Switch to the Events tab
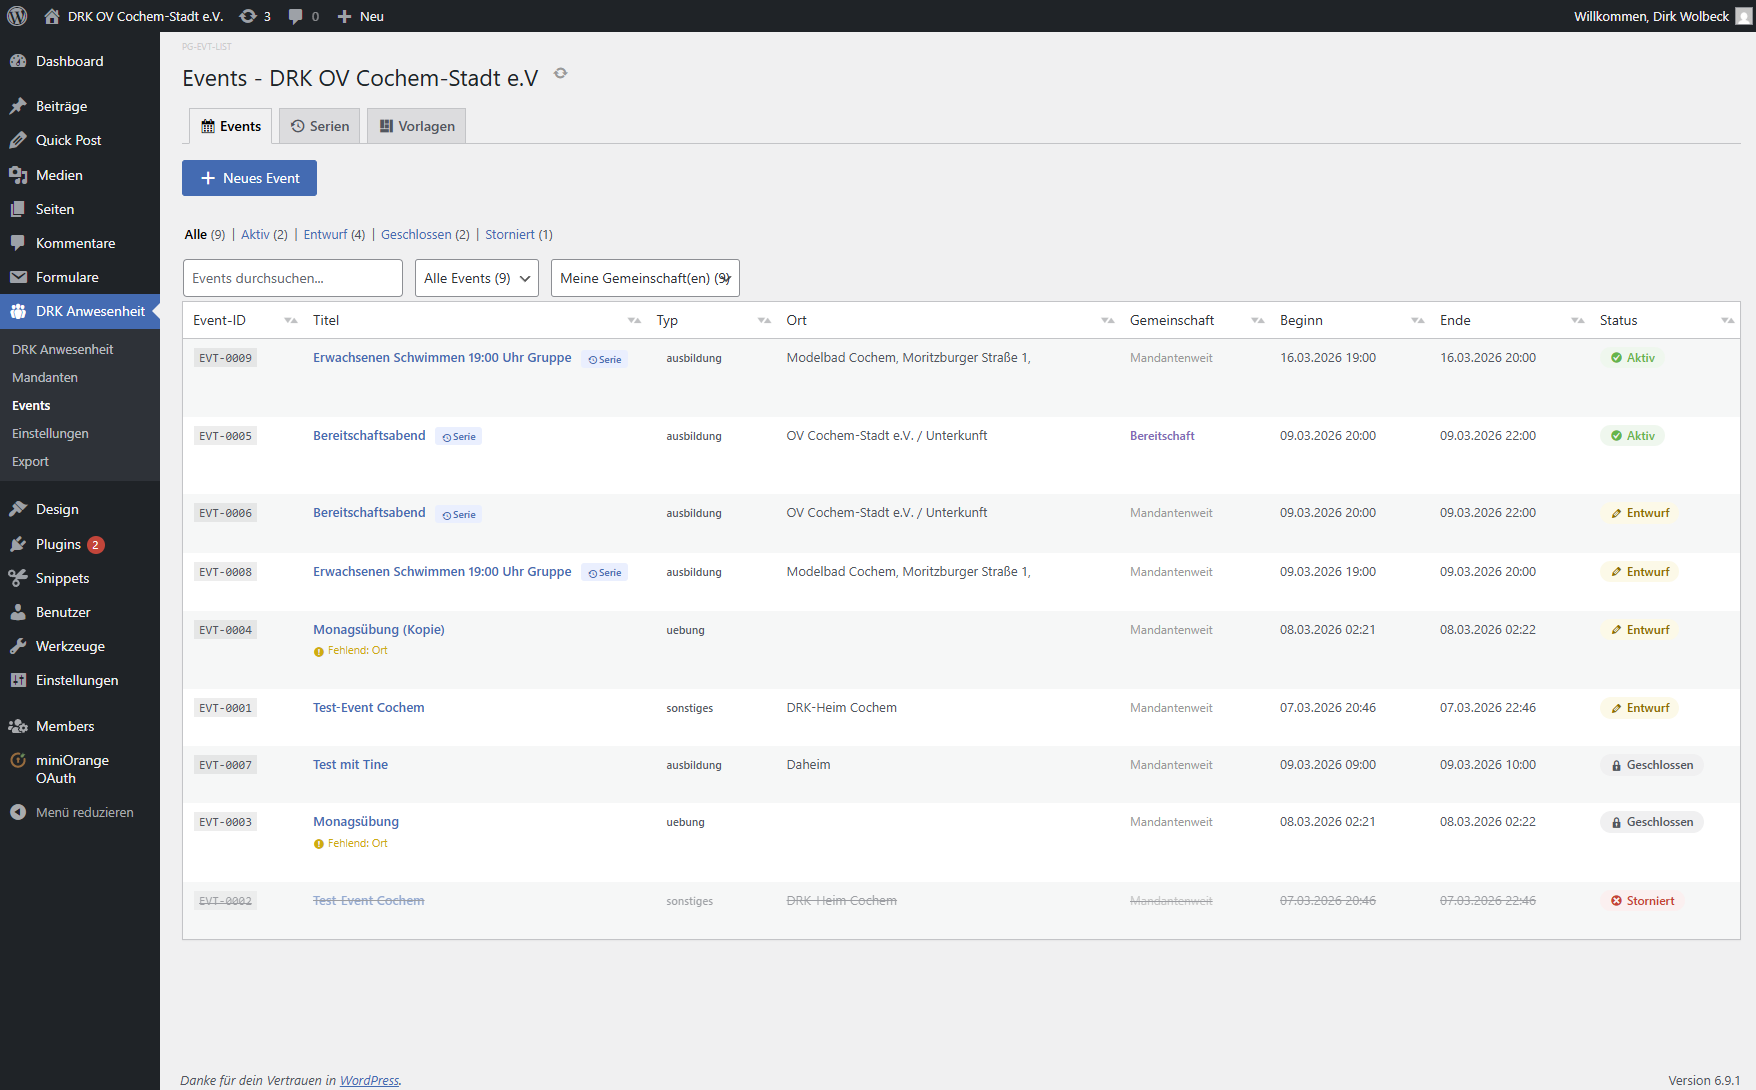Viewport: 1756px width, 1090px height. coord(231,126)
